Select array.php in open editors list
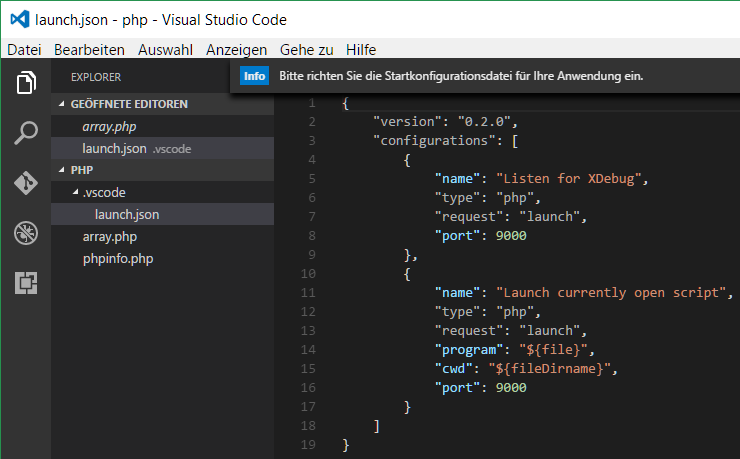Screen dimensions: 740x459 point(109,126)
